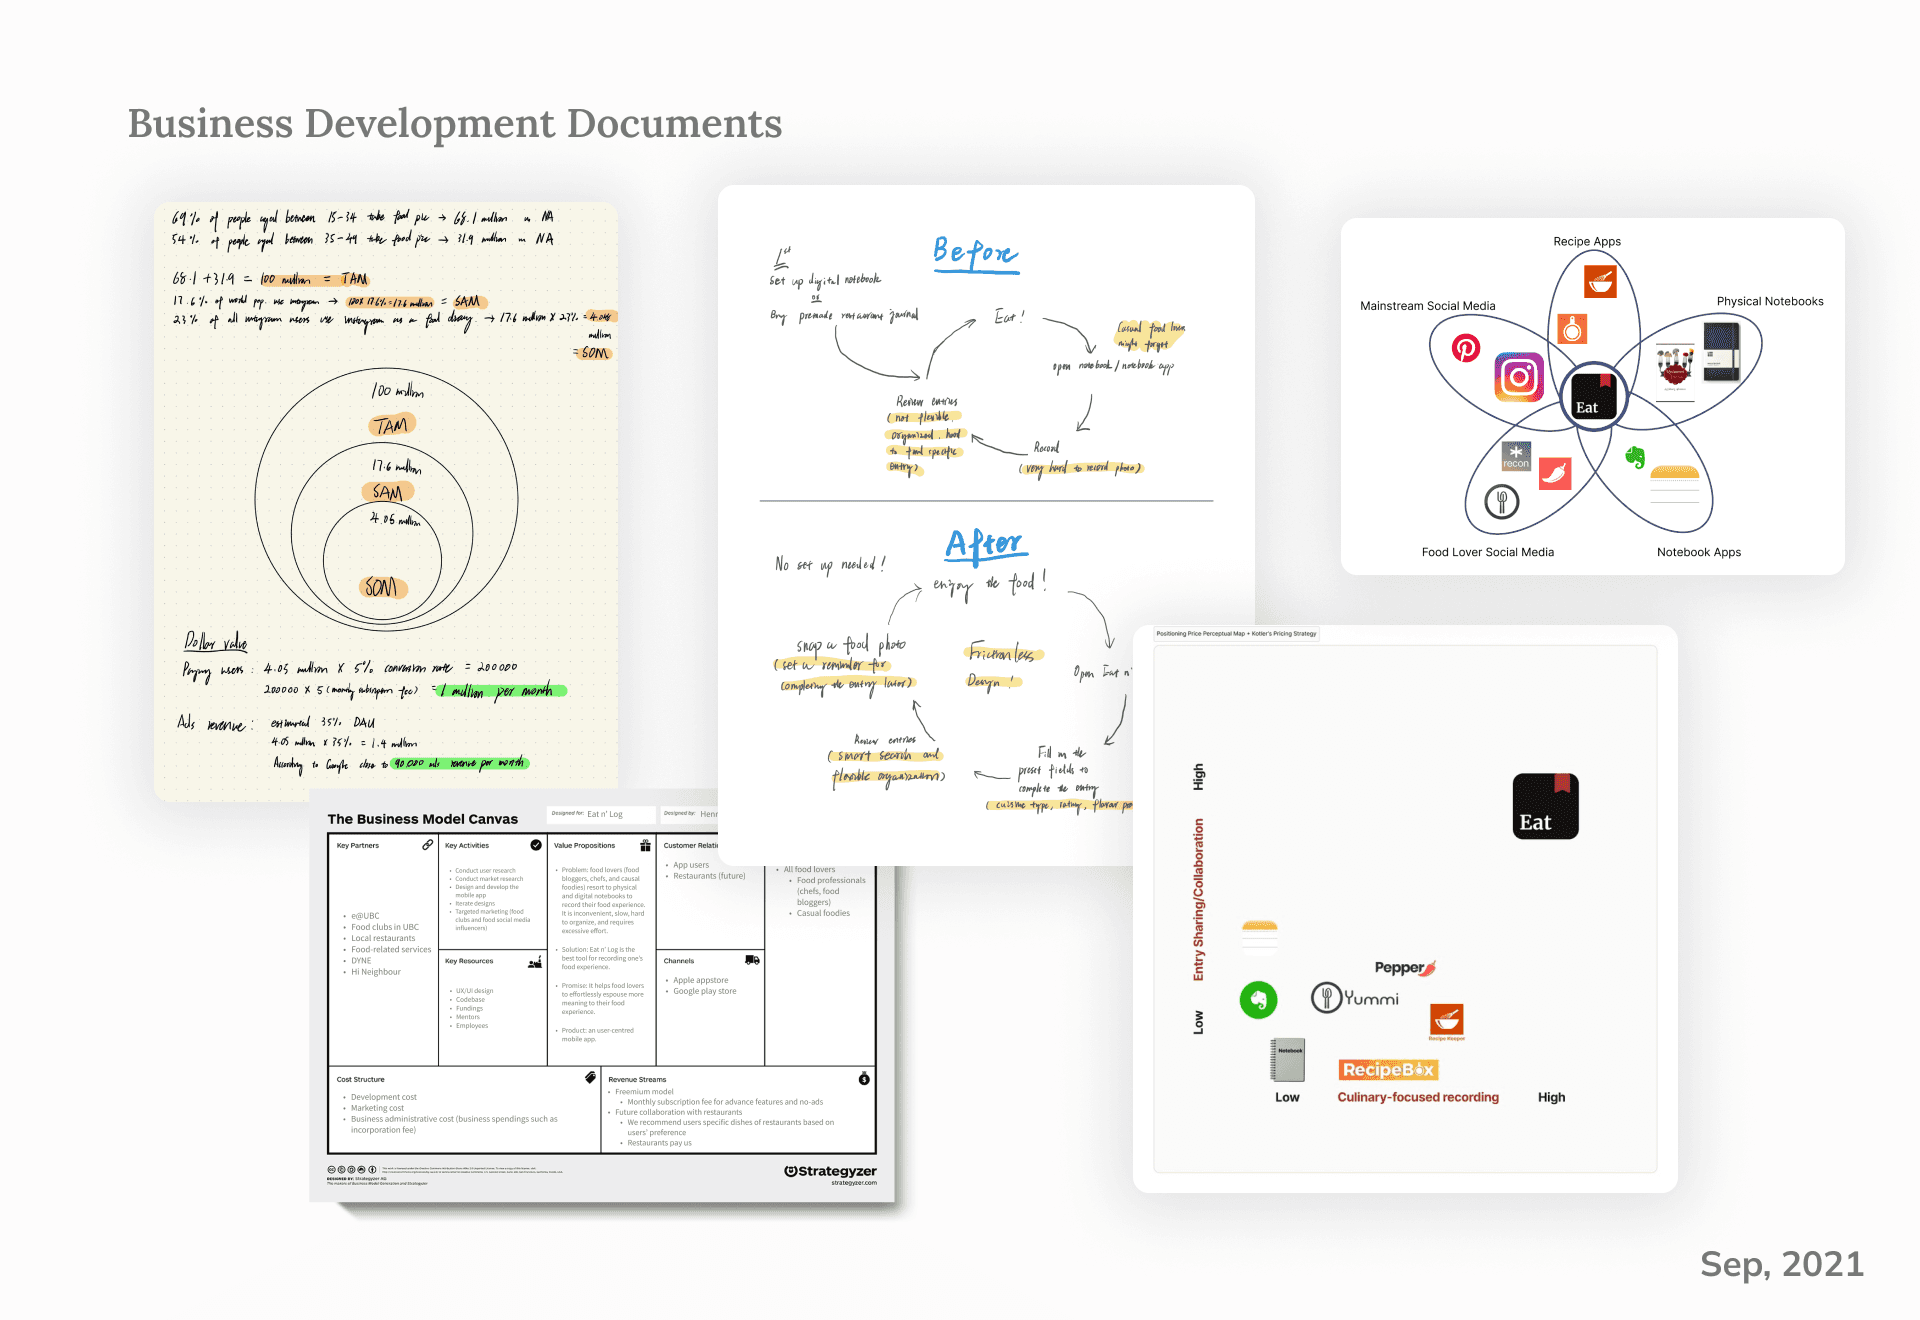The image size is (1920, 1320).
Task: Click the large Eat icon on the perceptual map
Action: [1545, 806]
